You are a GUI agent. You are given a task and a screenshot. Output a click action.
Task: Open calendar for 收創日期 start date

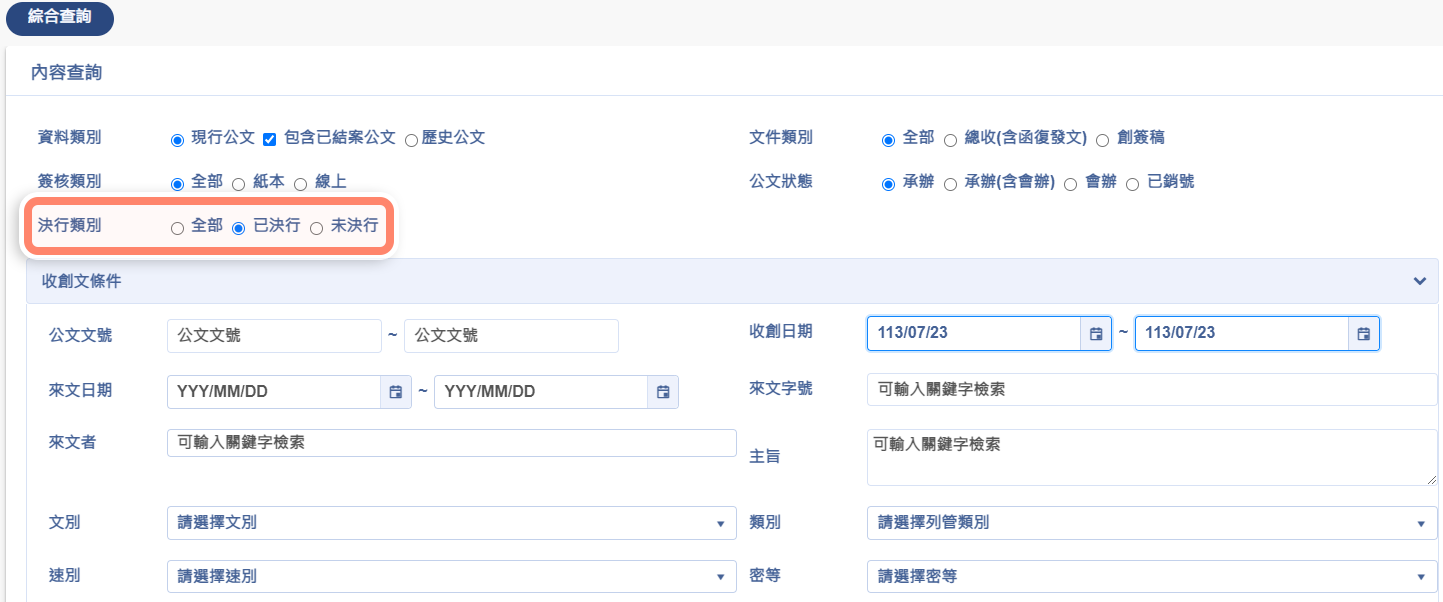[1096, 334]
